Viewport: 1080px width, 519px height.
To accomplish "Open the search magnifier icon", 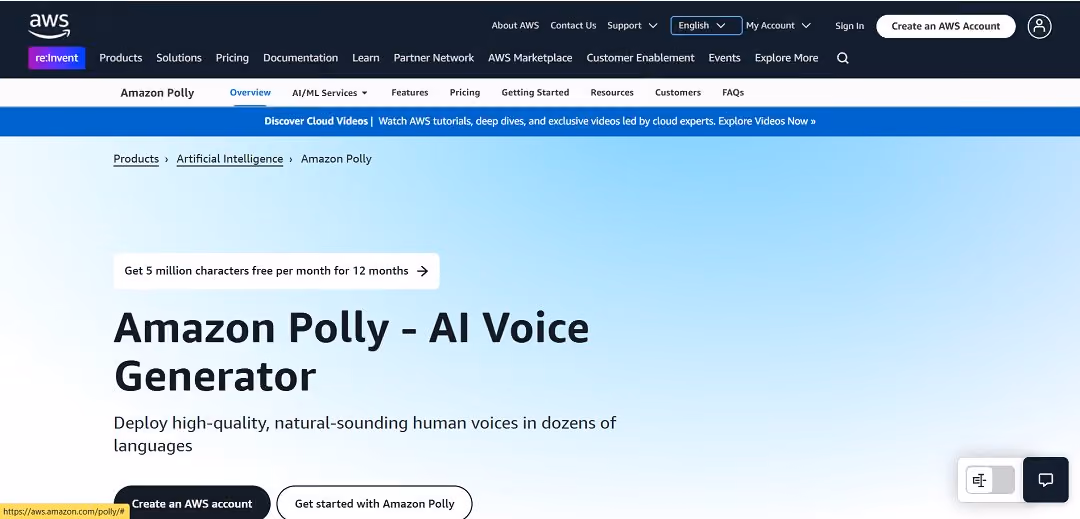I will click(x=842, y=58).
